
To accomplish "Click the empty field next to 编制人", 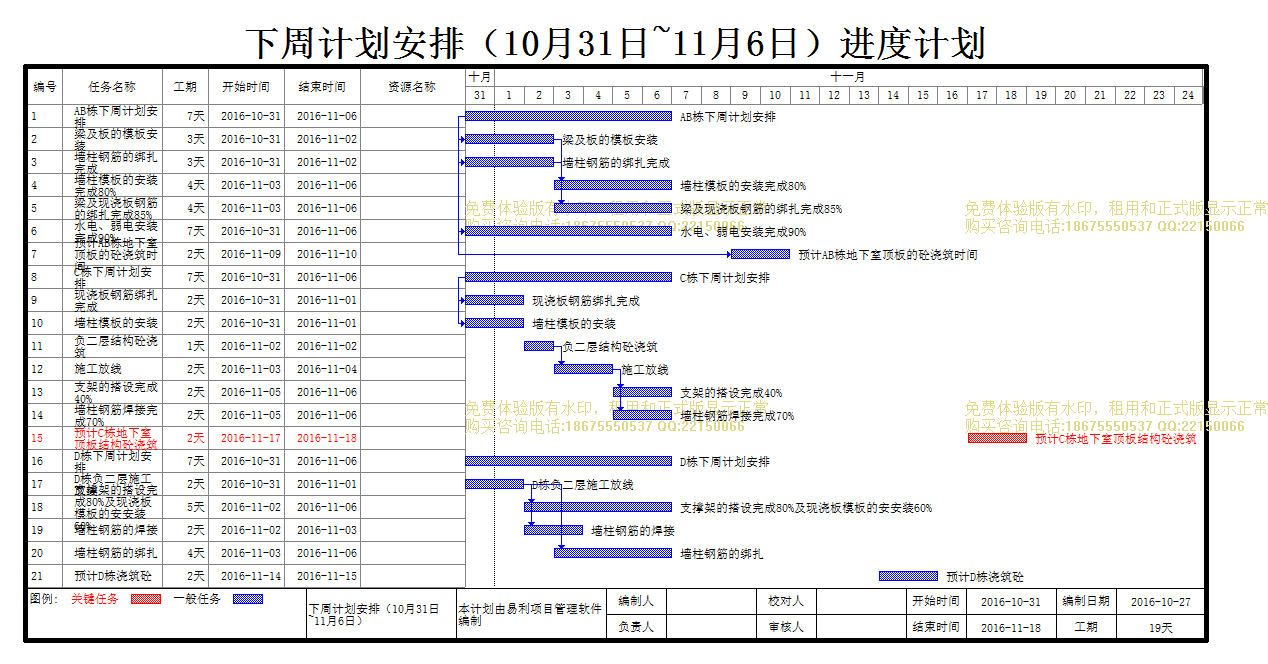I will pyautogui.click(x=711, y=601).
